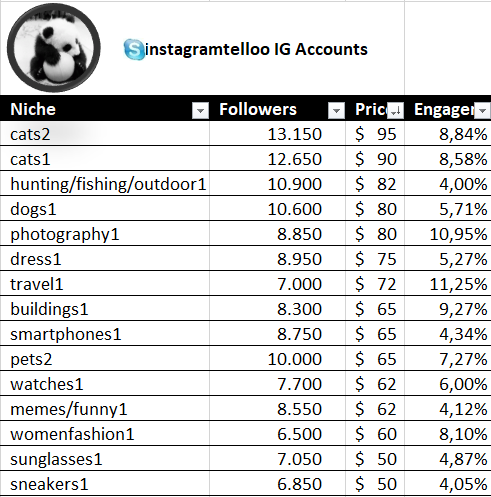
Task: Click the panda profile picture
Action: pyautogui.click(x=54, y=47)
